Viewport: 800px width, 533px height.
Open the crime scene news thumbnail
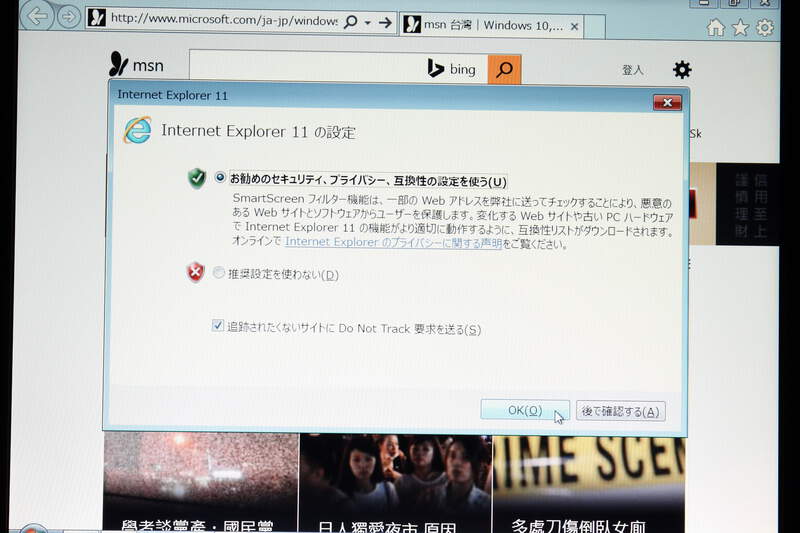[x=589, y=485]
